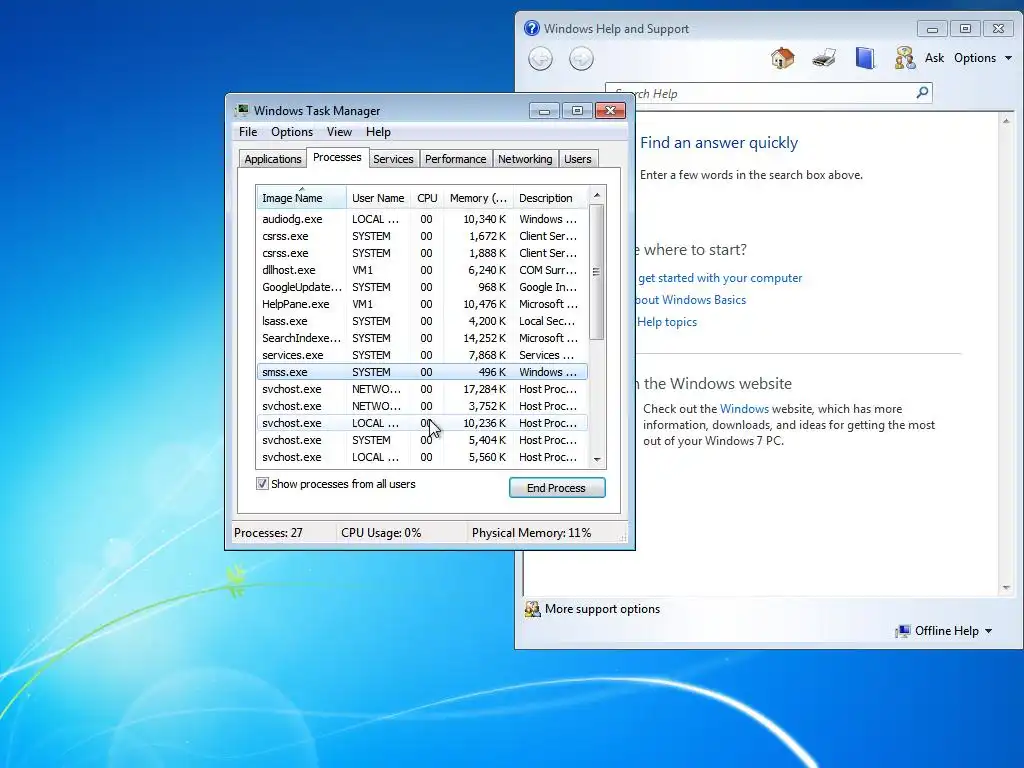Select the Processes tab
Image resolution: width=1024 pixels, height=768 pixels.
[337, 157]
